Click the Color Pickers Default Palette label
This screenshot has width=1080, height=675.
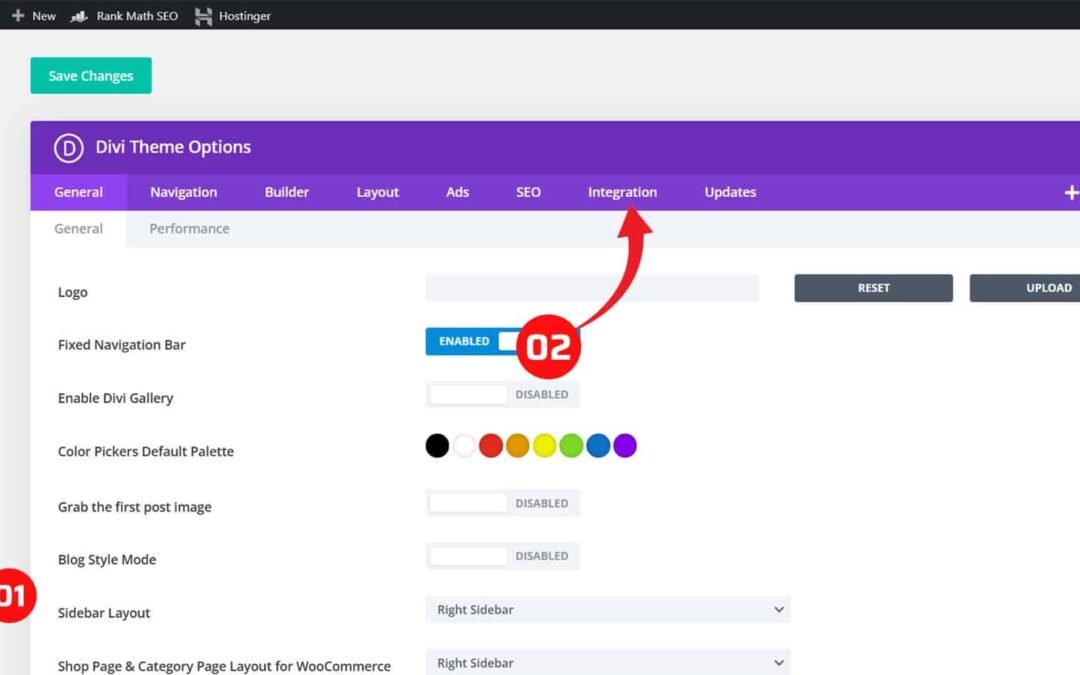click(146, 452)
